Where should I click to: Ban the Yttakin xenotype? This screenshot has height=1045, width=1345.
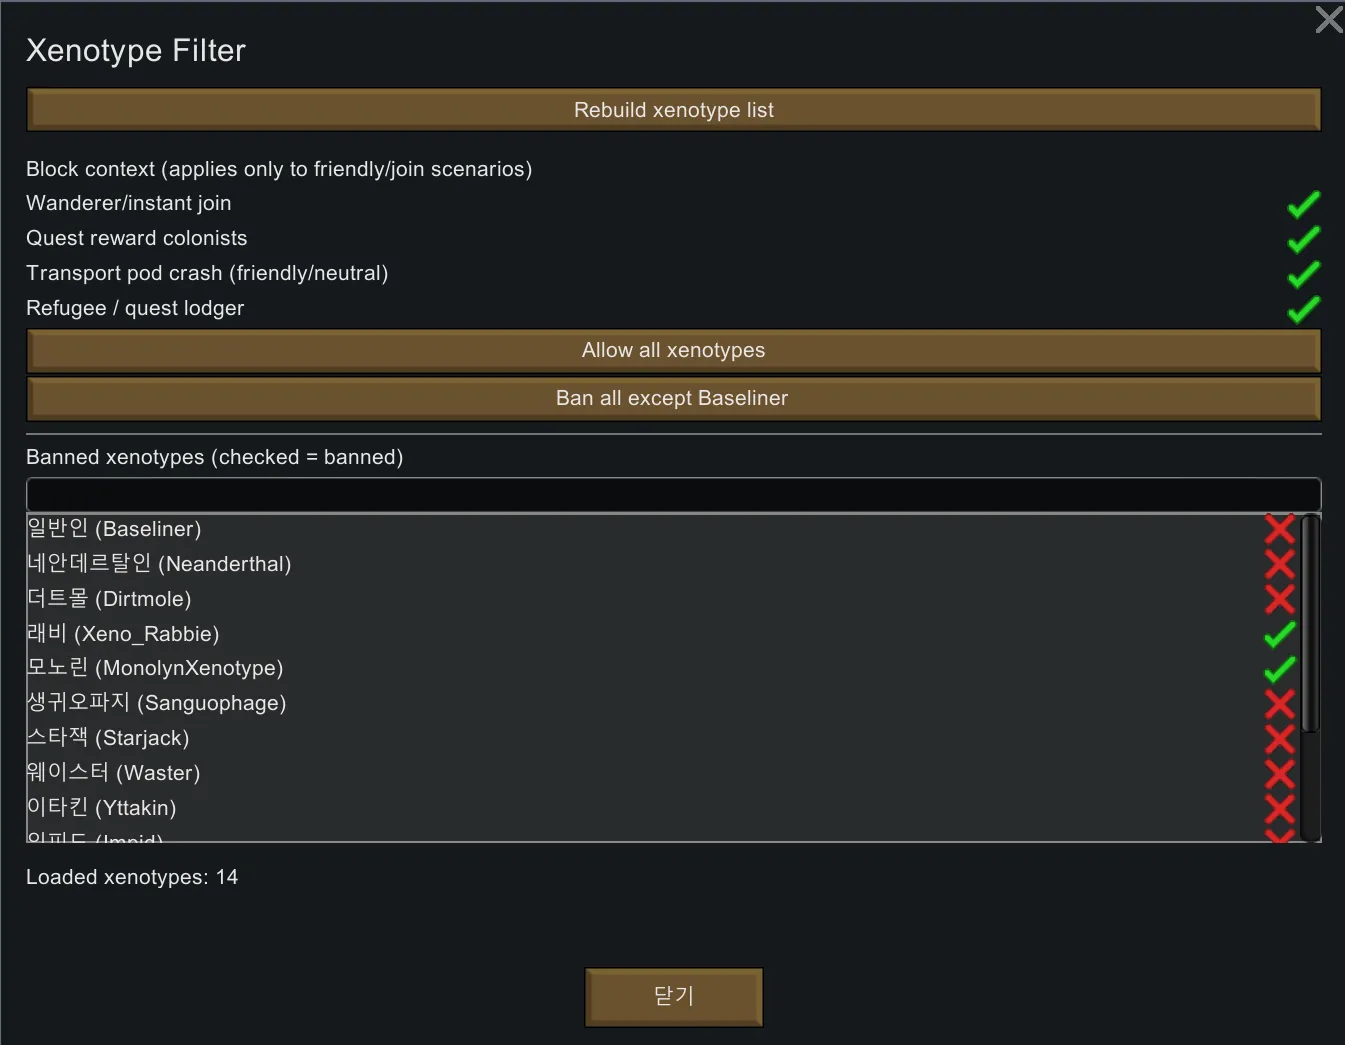1279,808
